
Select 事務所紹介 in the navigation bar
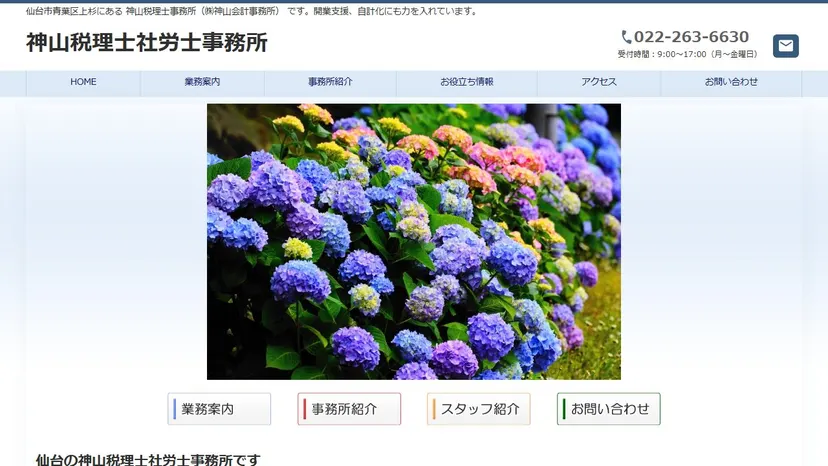tap(330, 82)
